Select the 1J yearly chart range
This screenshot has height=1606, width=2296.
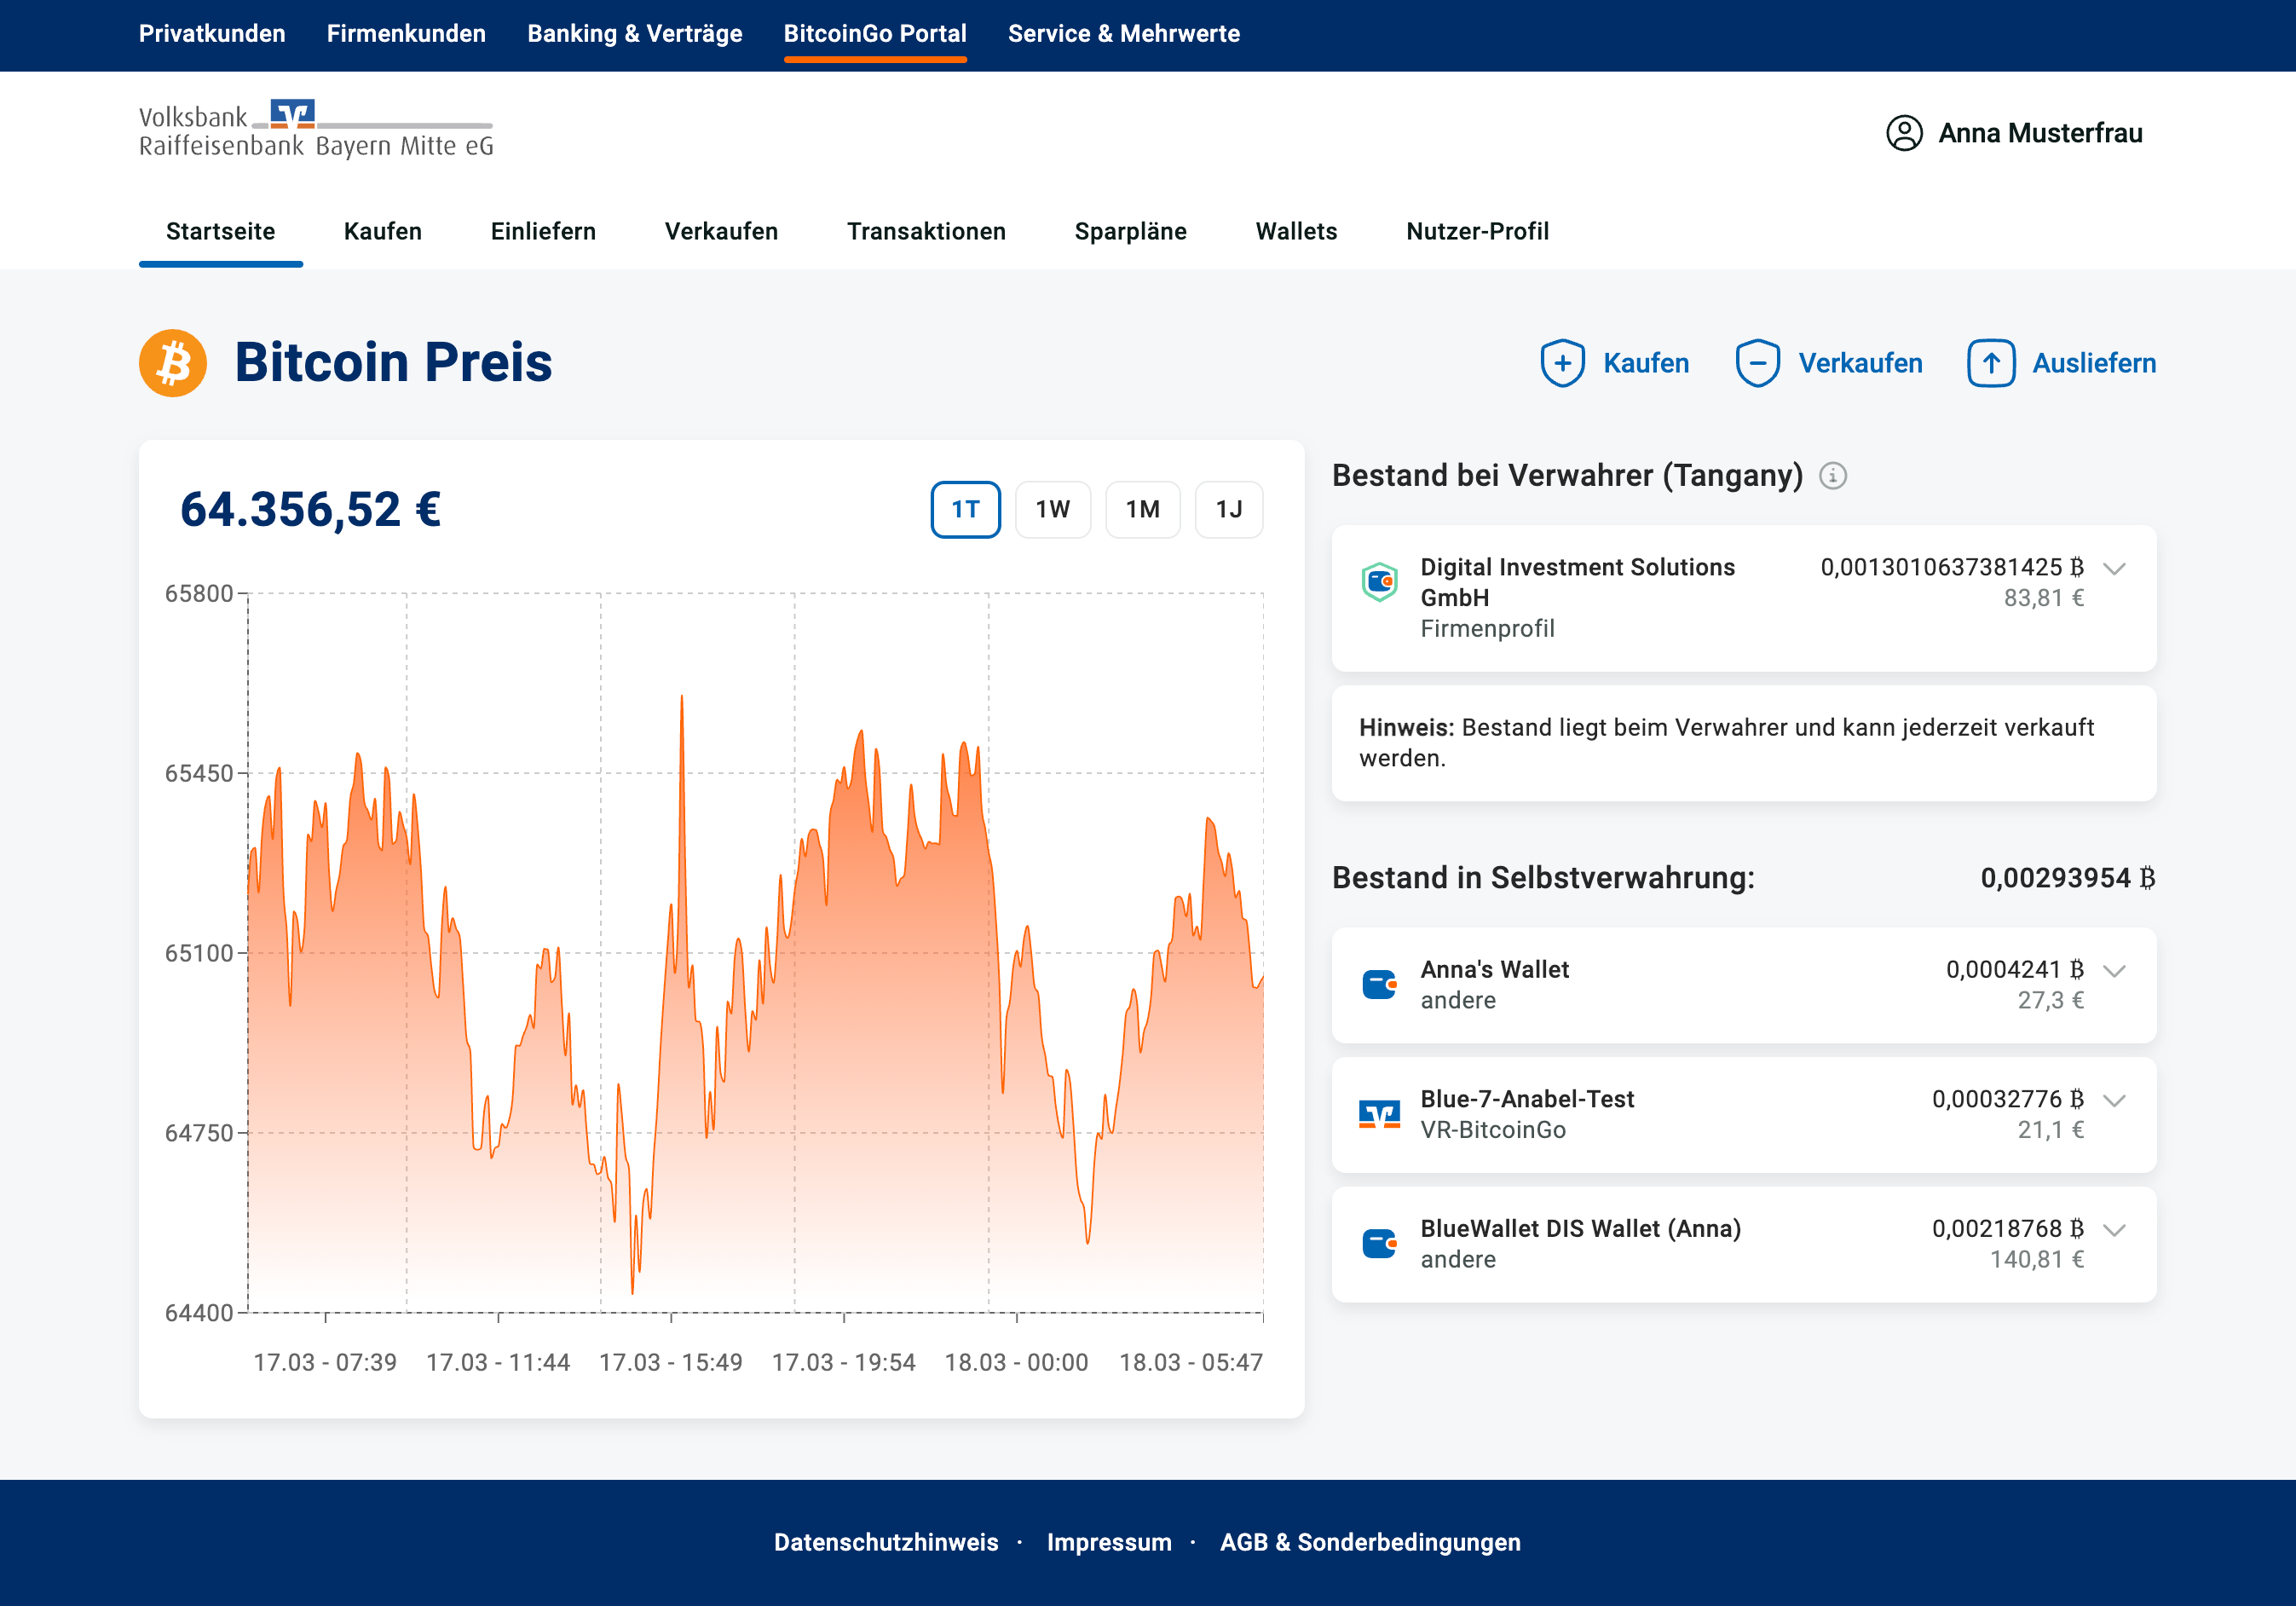point(1228,510)
